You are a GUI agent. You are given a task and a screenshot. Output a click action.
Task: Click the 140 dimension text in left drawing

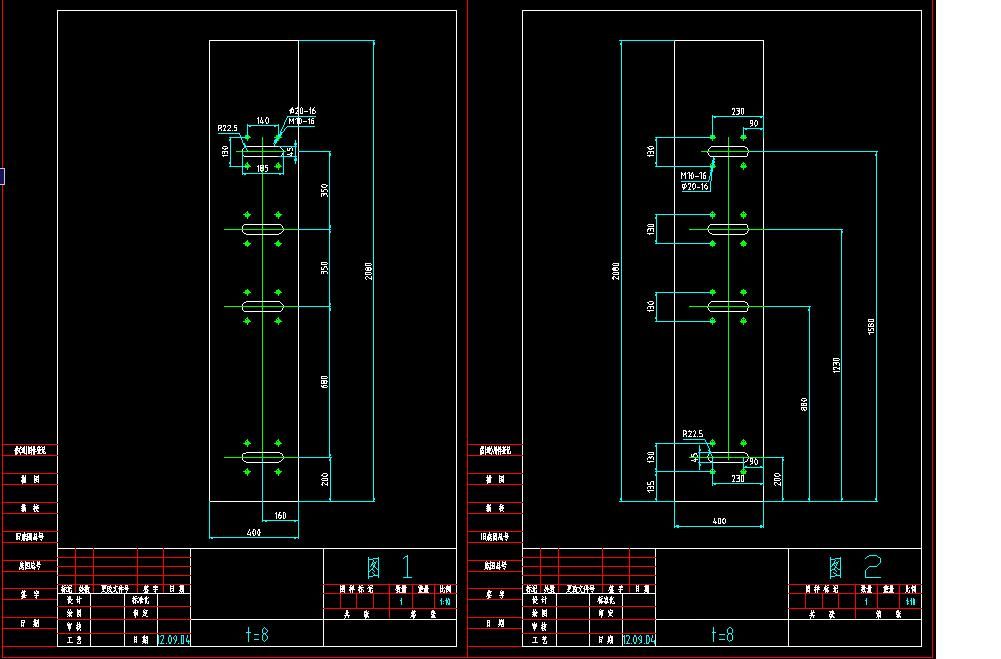[262, 120]
